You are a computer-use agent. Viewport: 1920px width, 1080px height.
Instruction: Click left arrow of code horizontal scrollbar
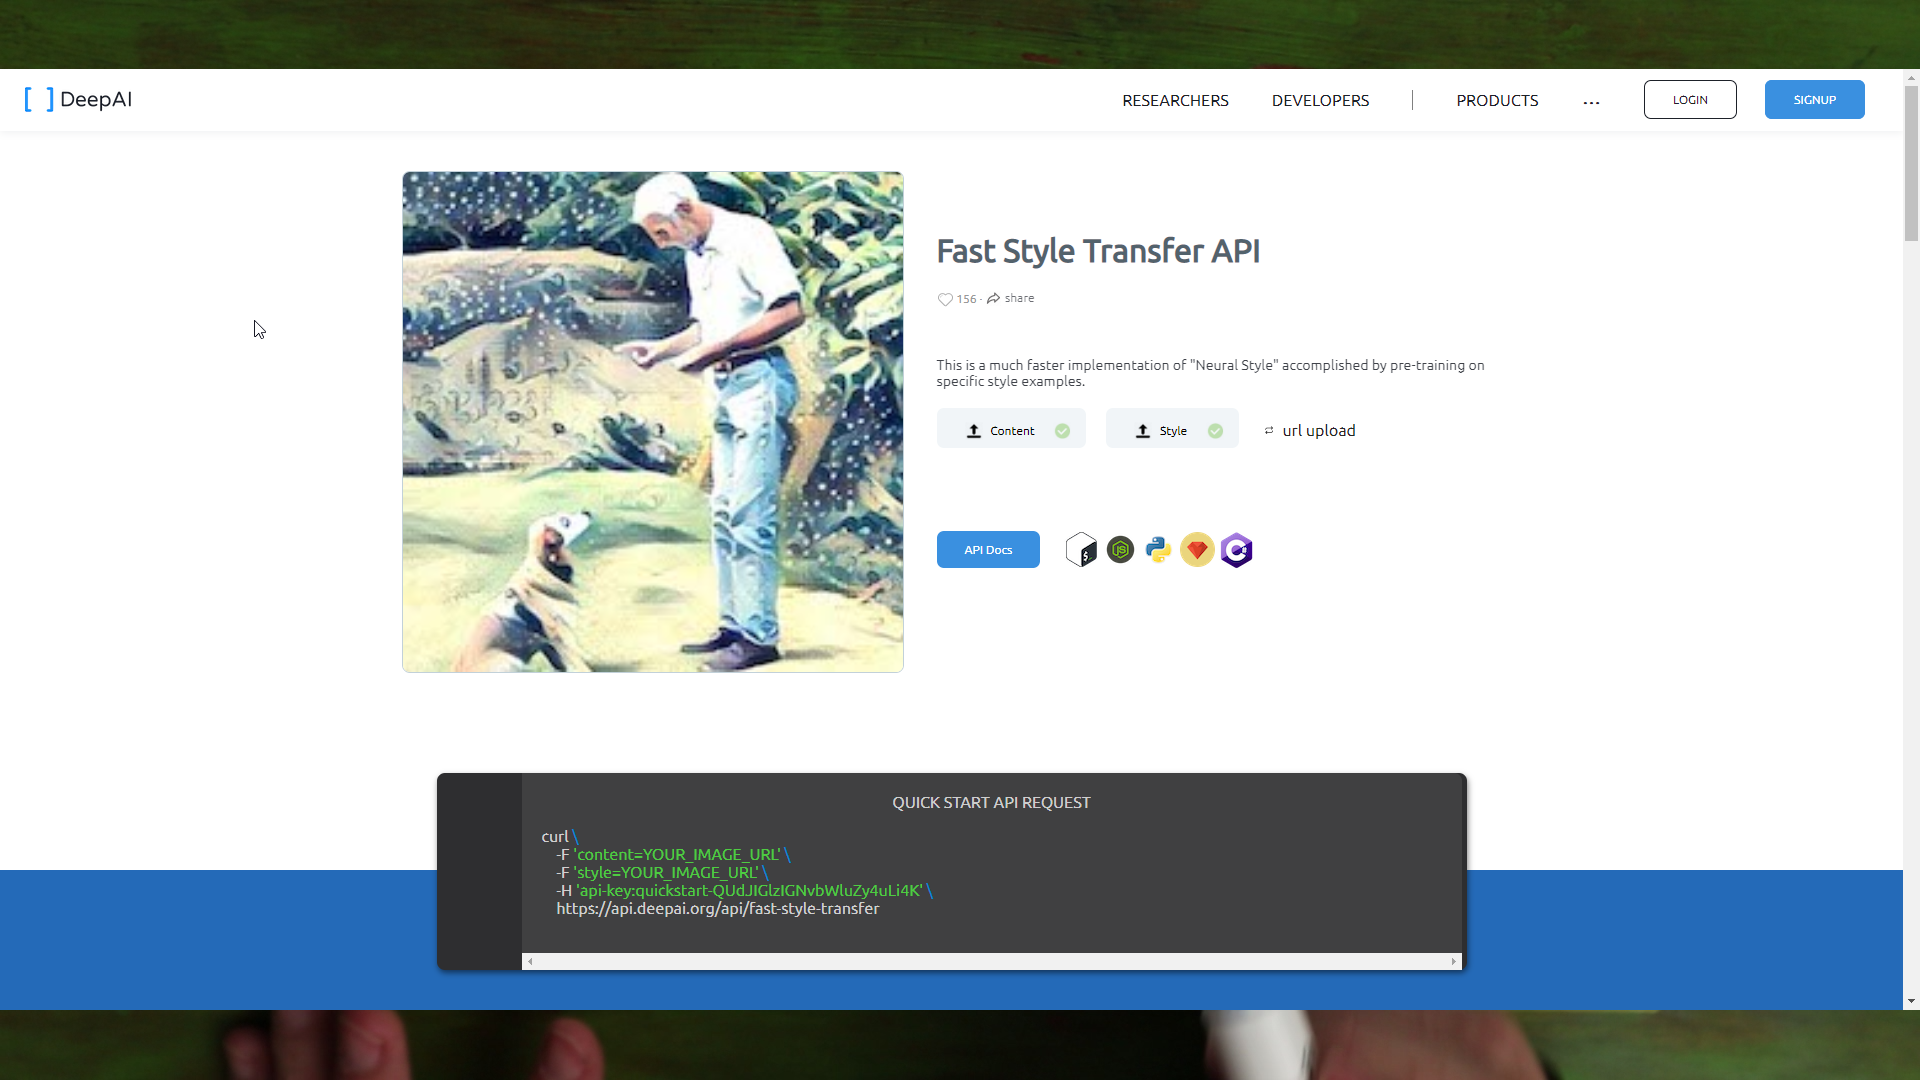pyautogui.click(x=530, y=961)
